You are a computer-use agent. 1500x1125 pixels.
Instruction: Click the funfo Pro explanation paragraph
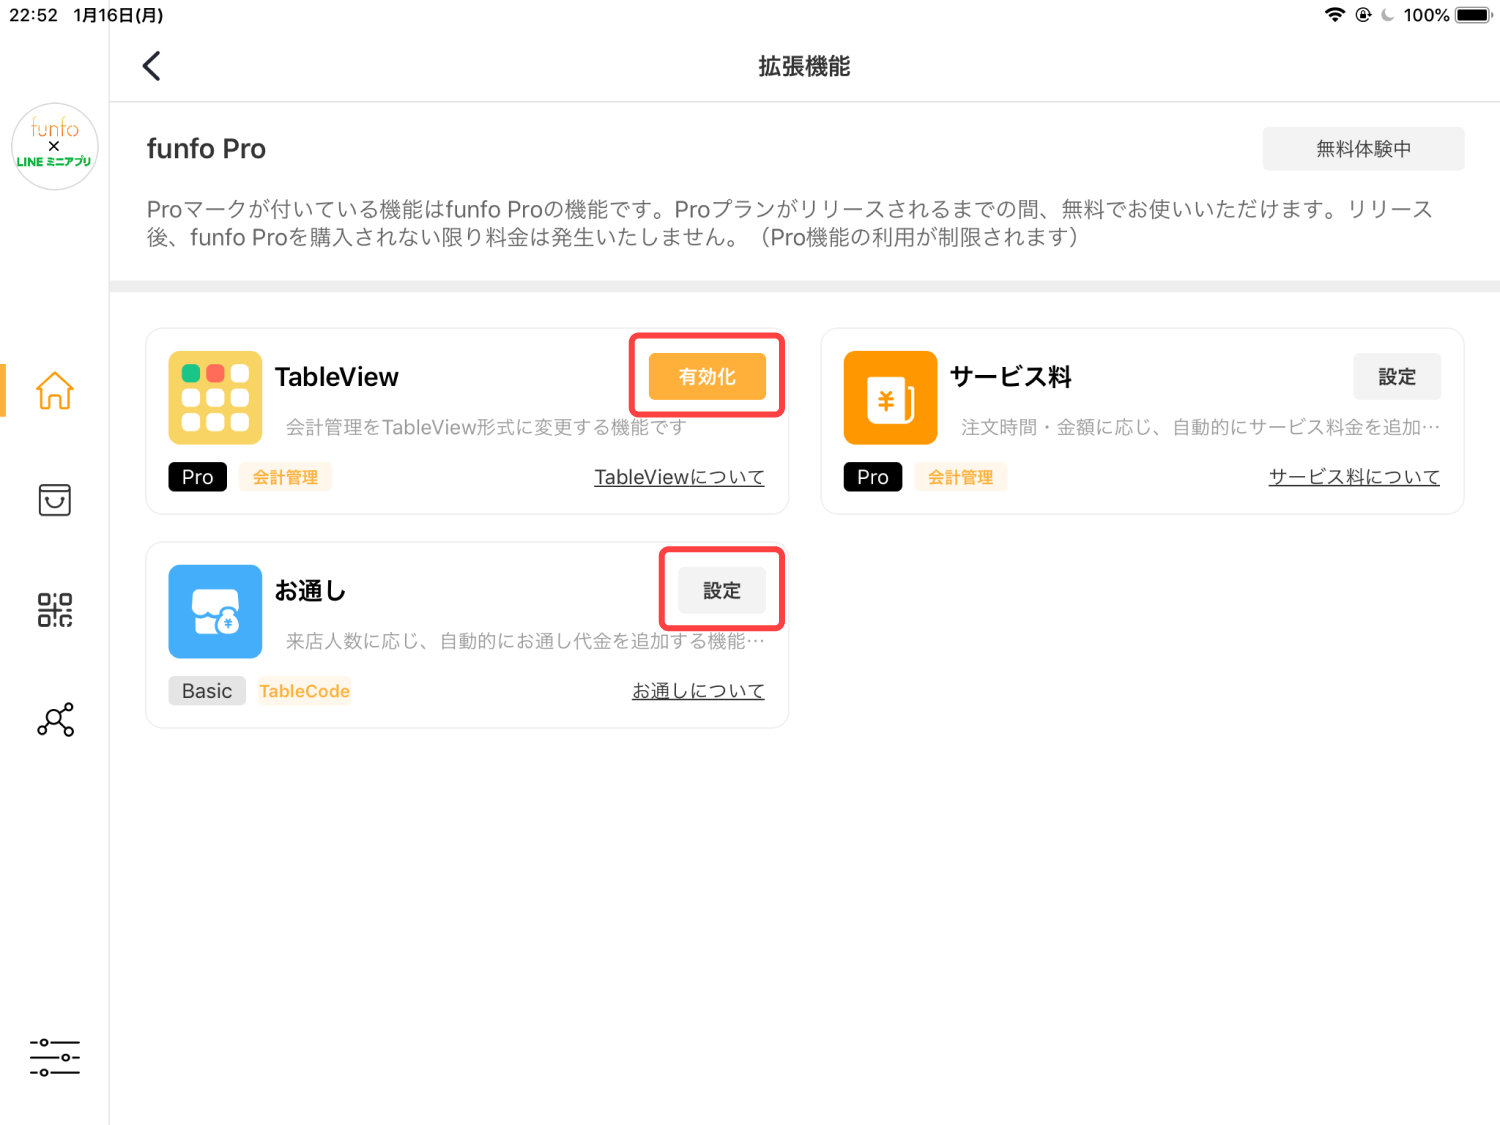[x=790, y=223]
